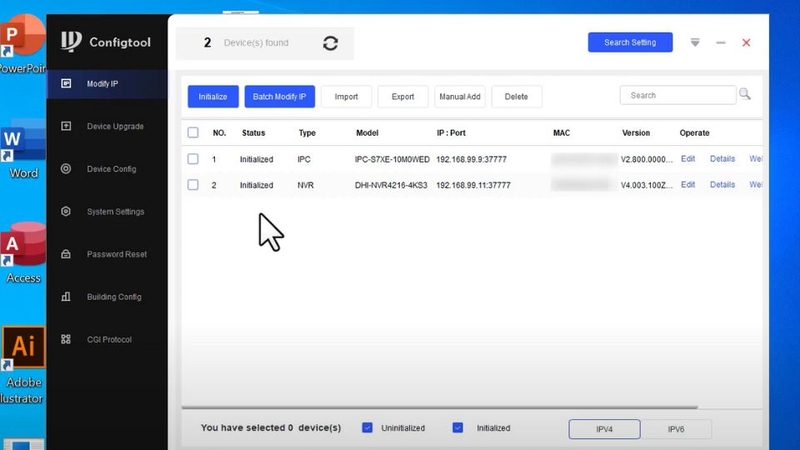This screenshot has height=450, width=800.
Task: Select the checkbox for device 1 IPC
Action: (193, 159)
